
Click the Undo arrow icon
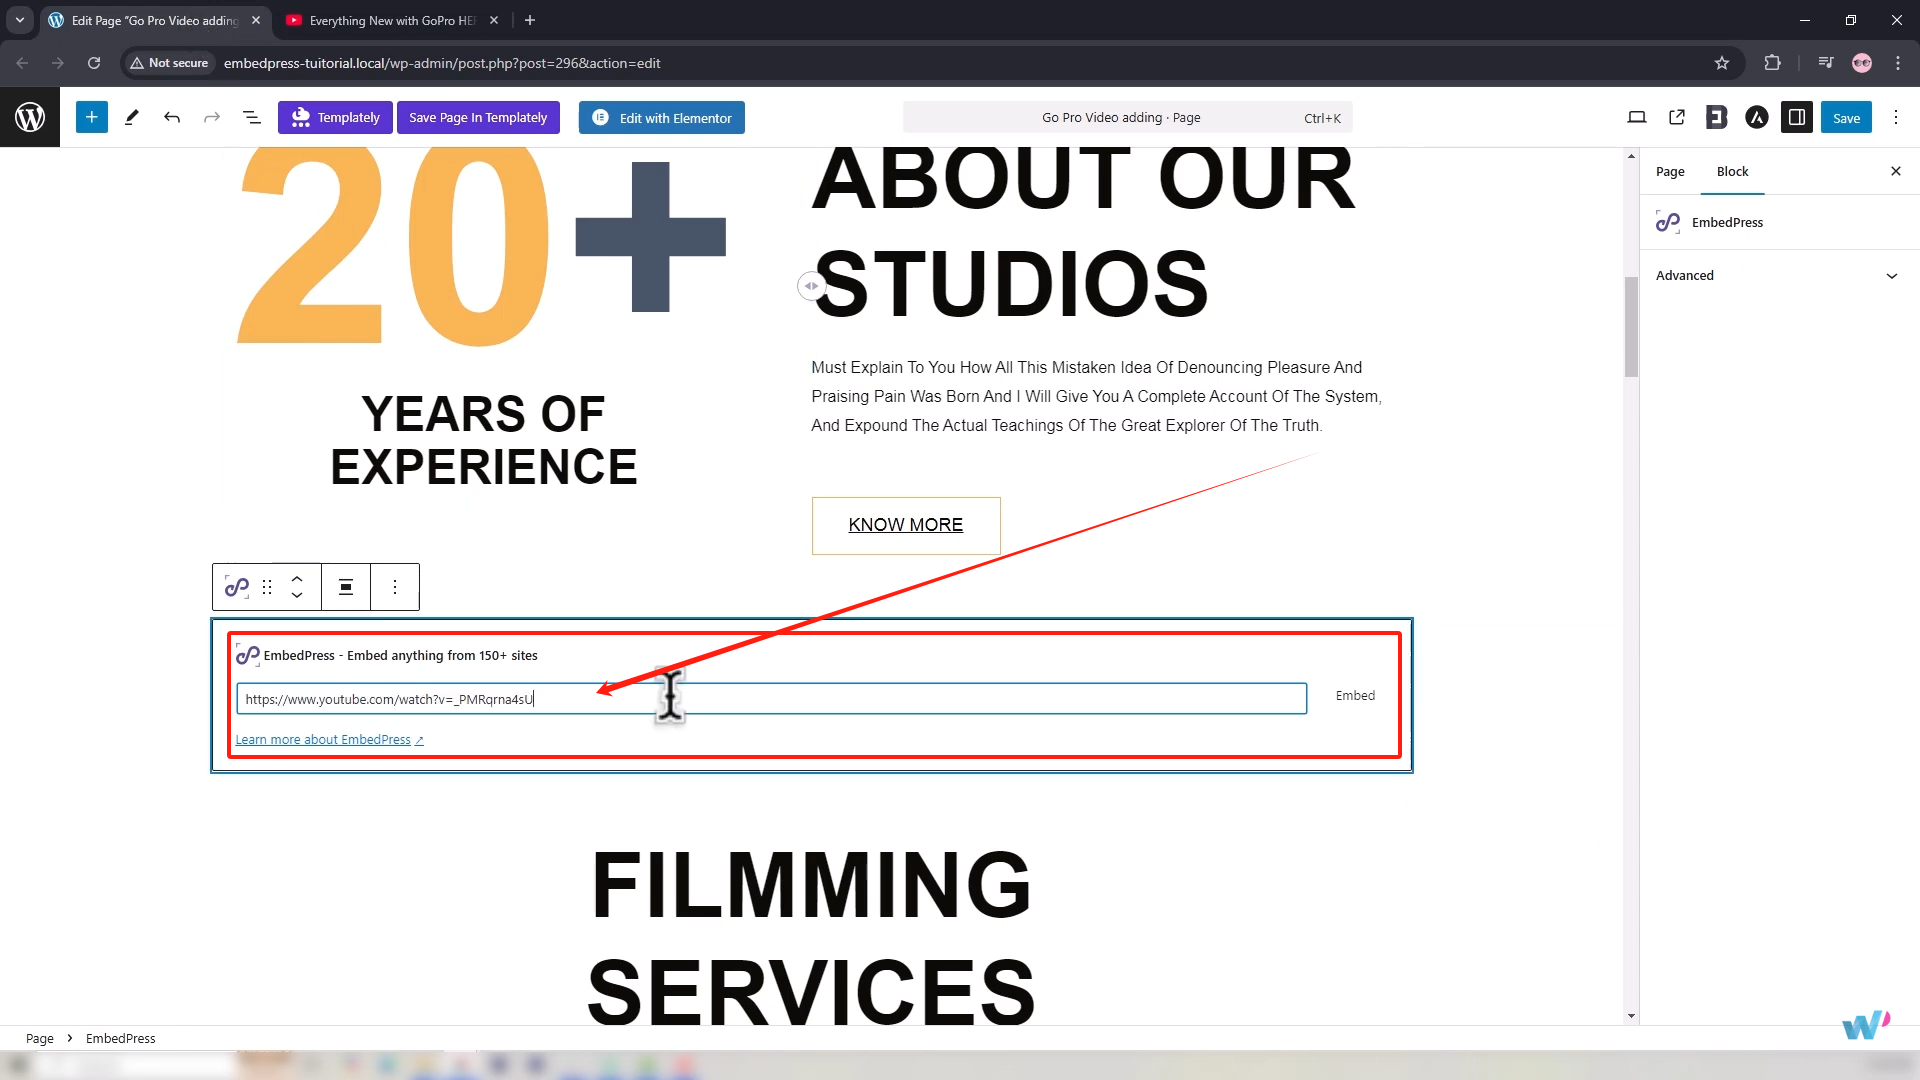[172, 117]
